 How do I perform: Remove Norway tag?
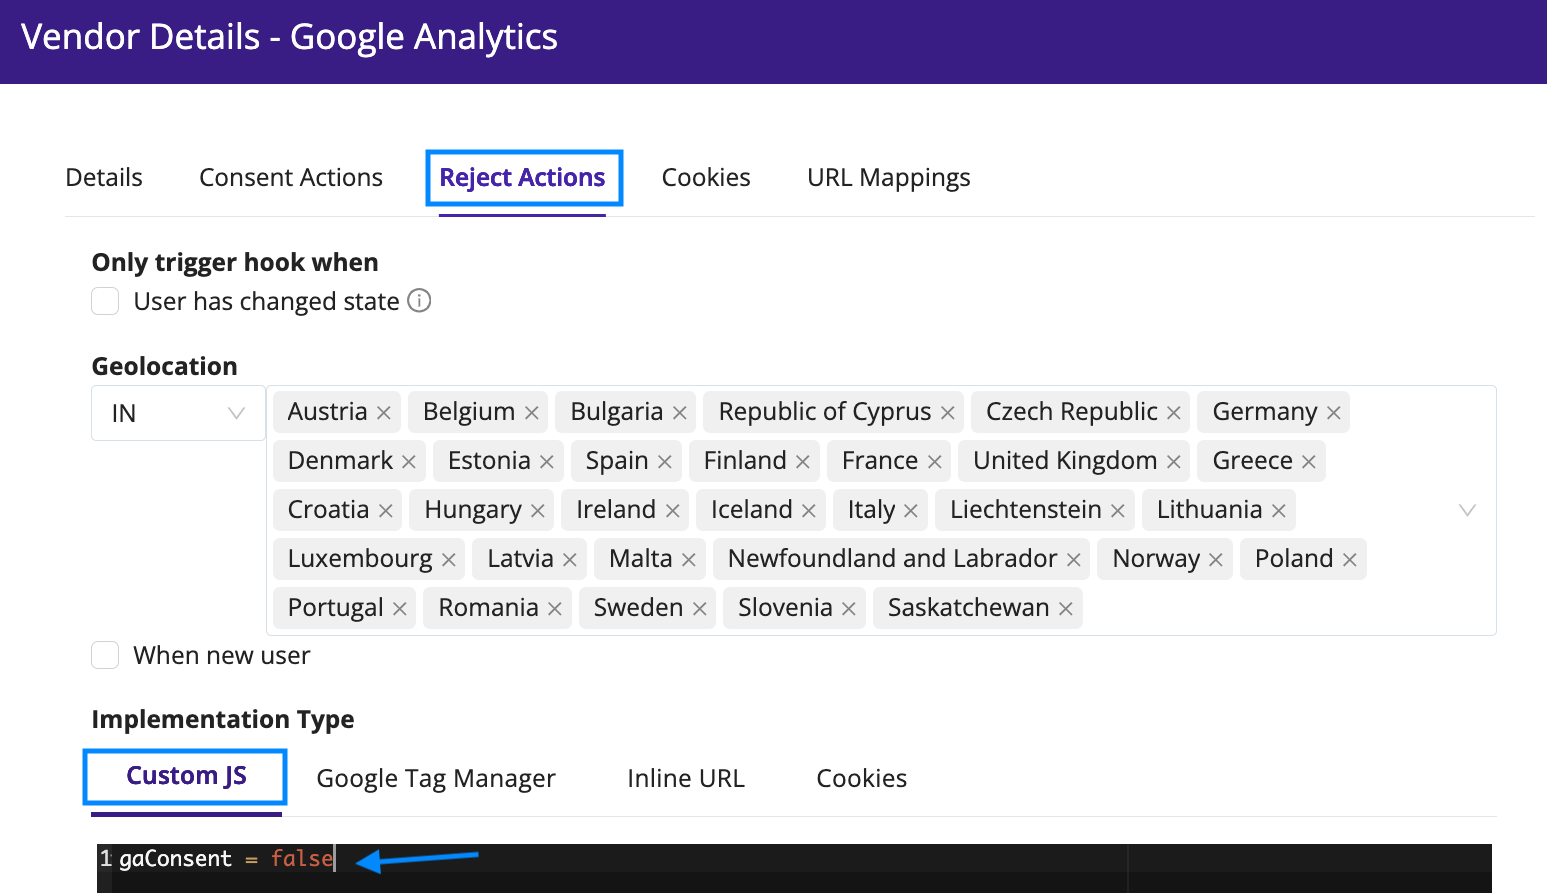point(1216,559)
